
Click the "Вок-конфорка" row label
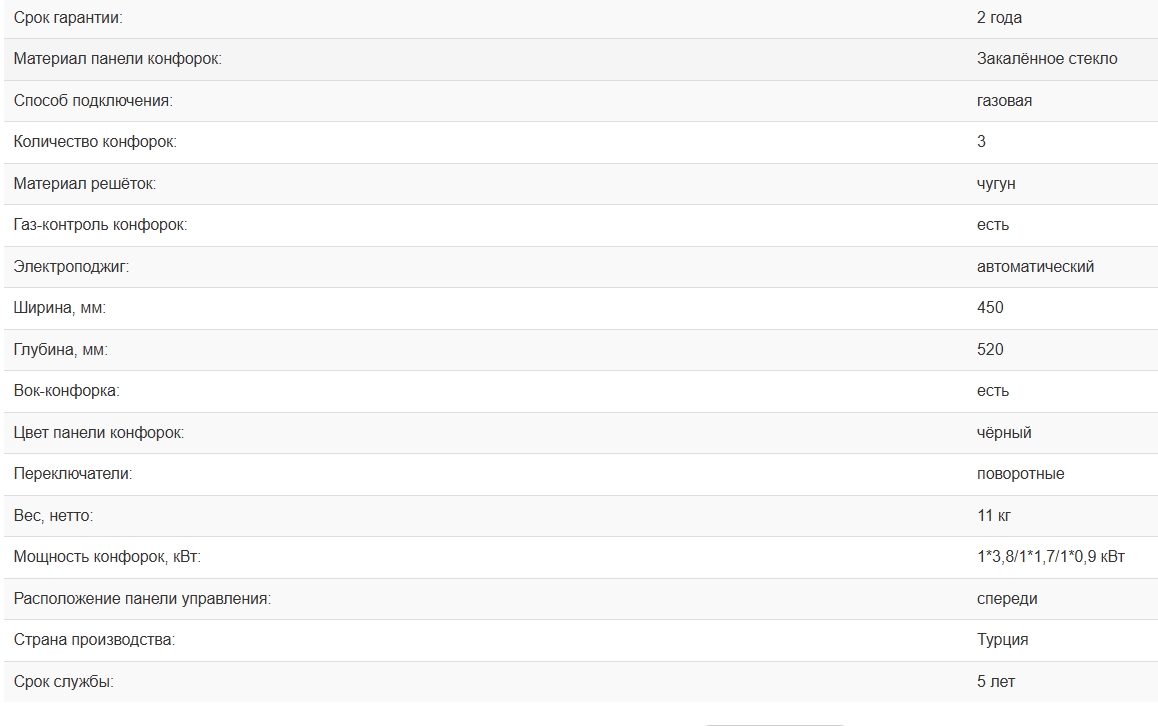point(66,391)
